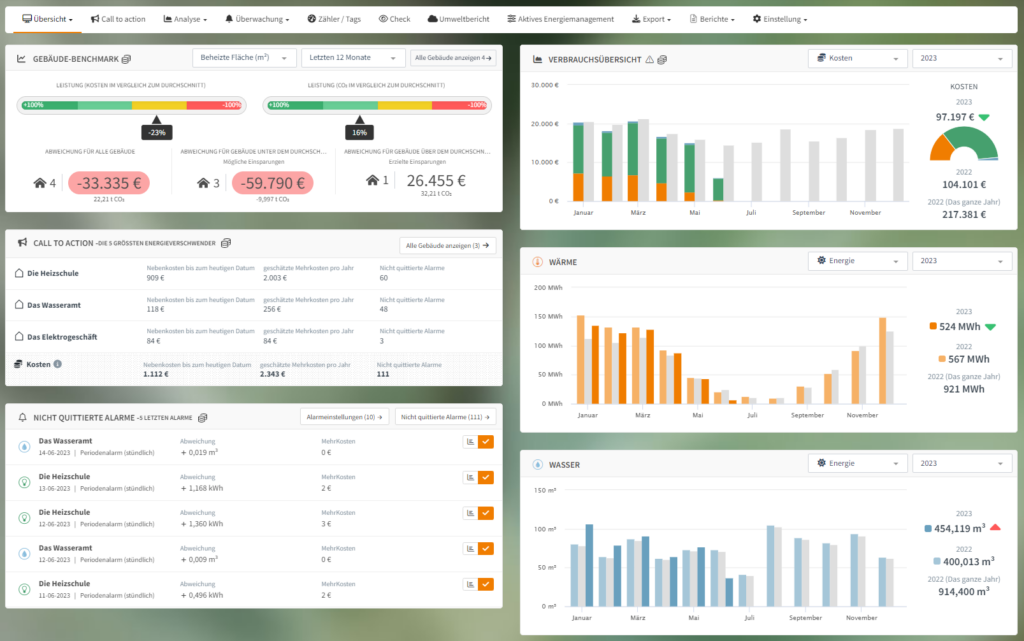Open the Überwachung menu
This screenshot has height=641, width=1024.
point(257,19)
